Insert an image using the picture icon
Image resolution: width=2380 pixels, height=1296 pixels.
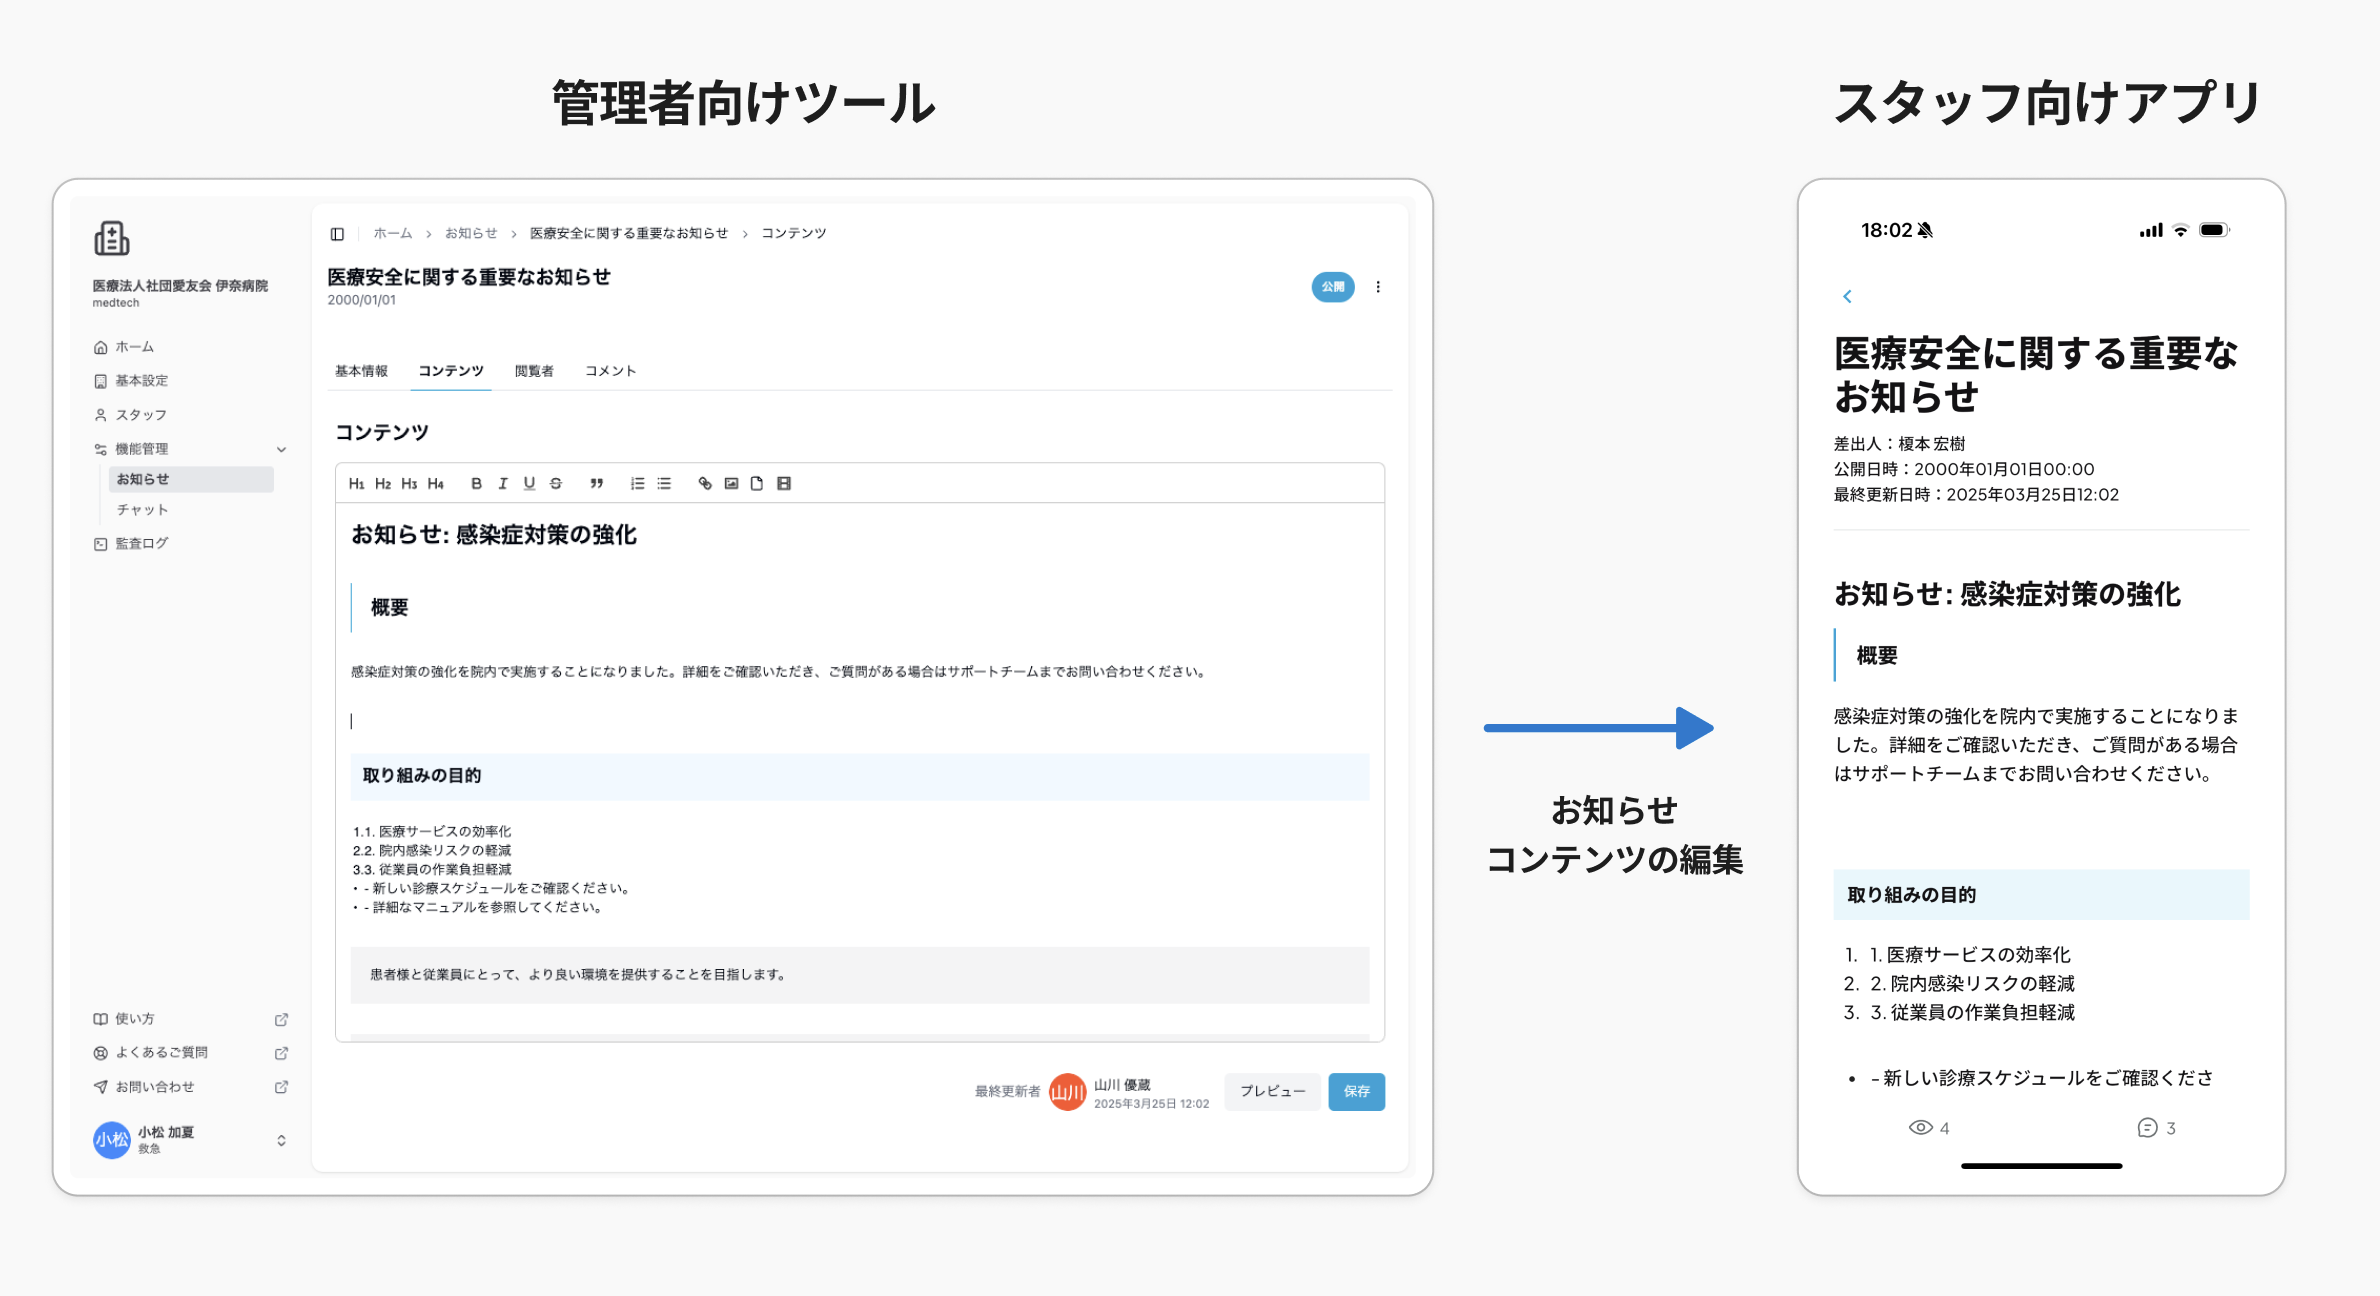[x=731, y=484]
